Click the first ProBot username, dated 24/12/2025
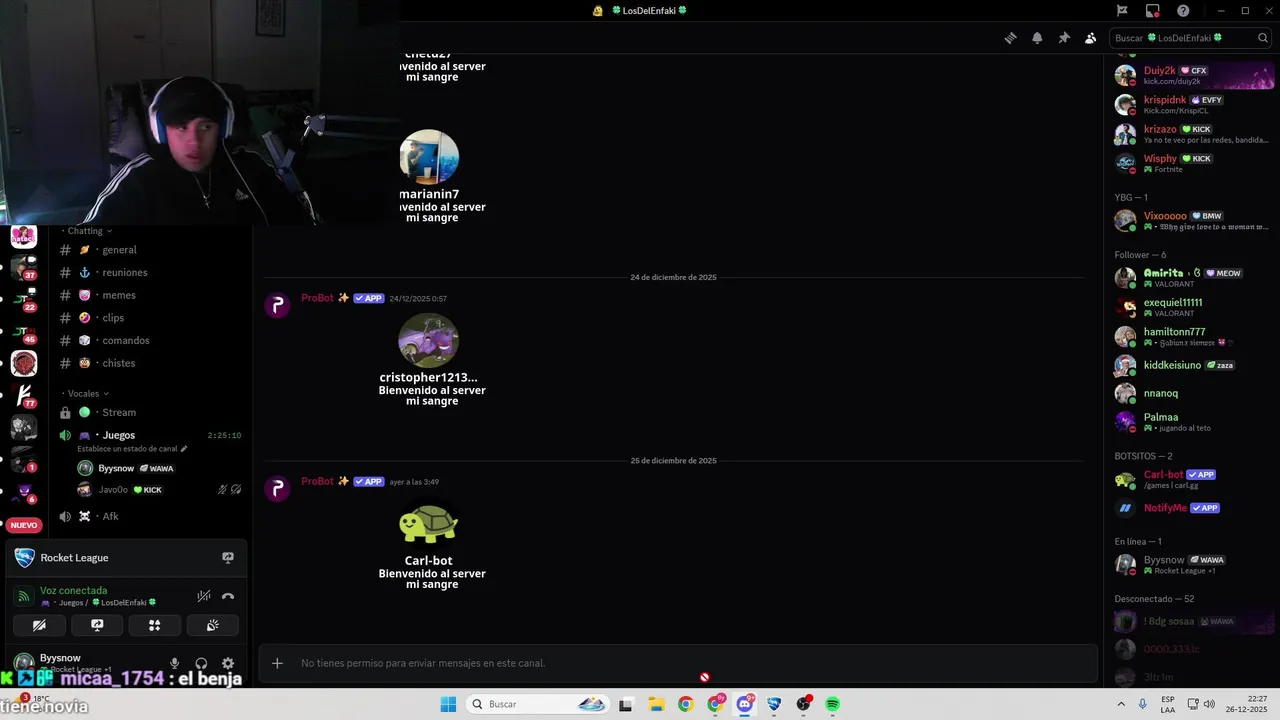 (318, 298)
